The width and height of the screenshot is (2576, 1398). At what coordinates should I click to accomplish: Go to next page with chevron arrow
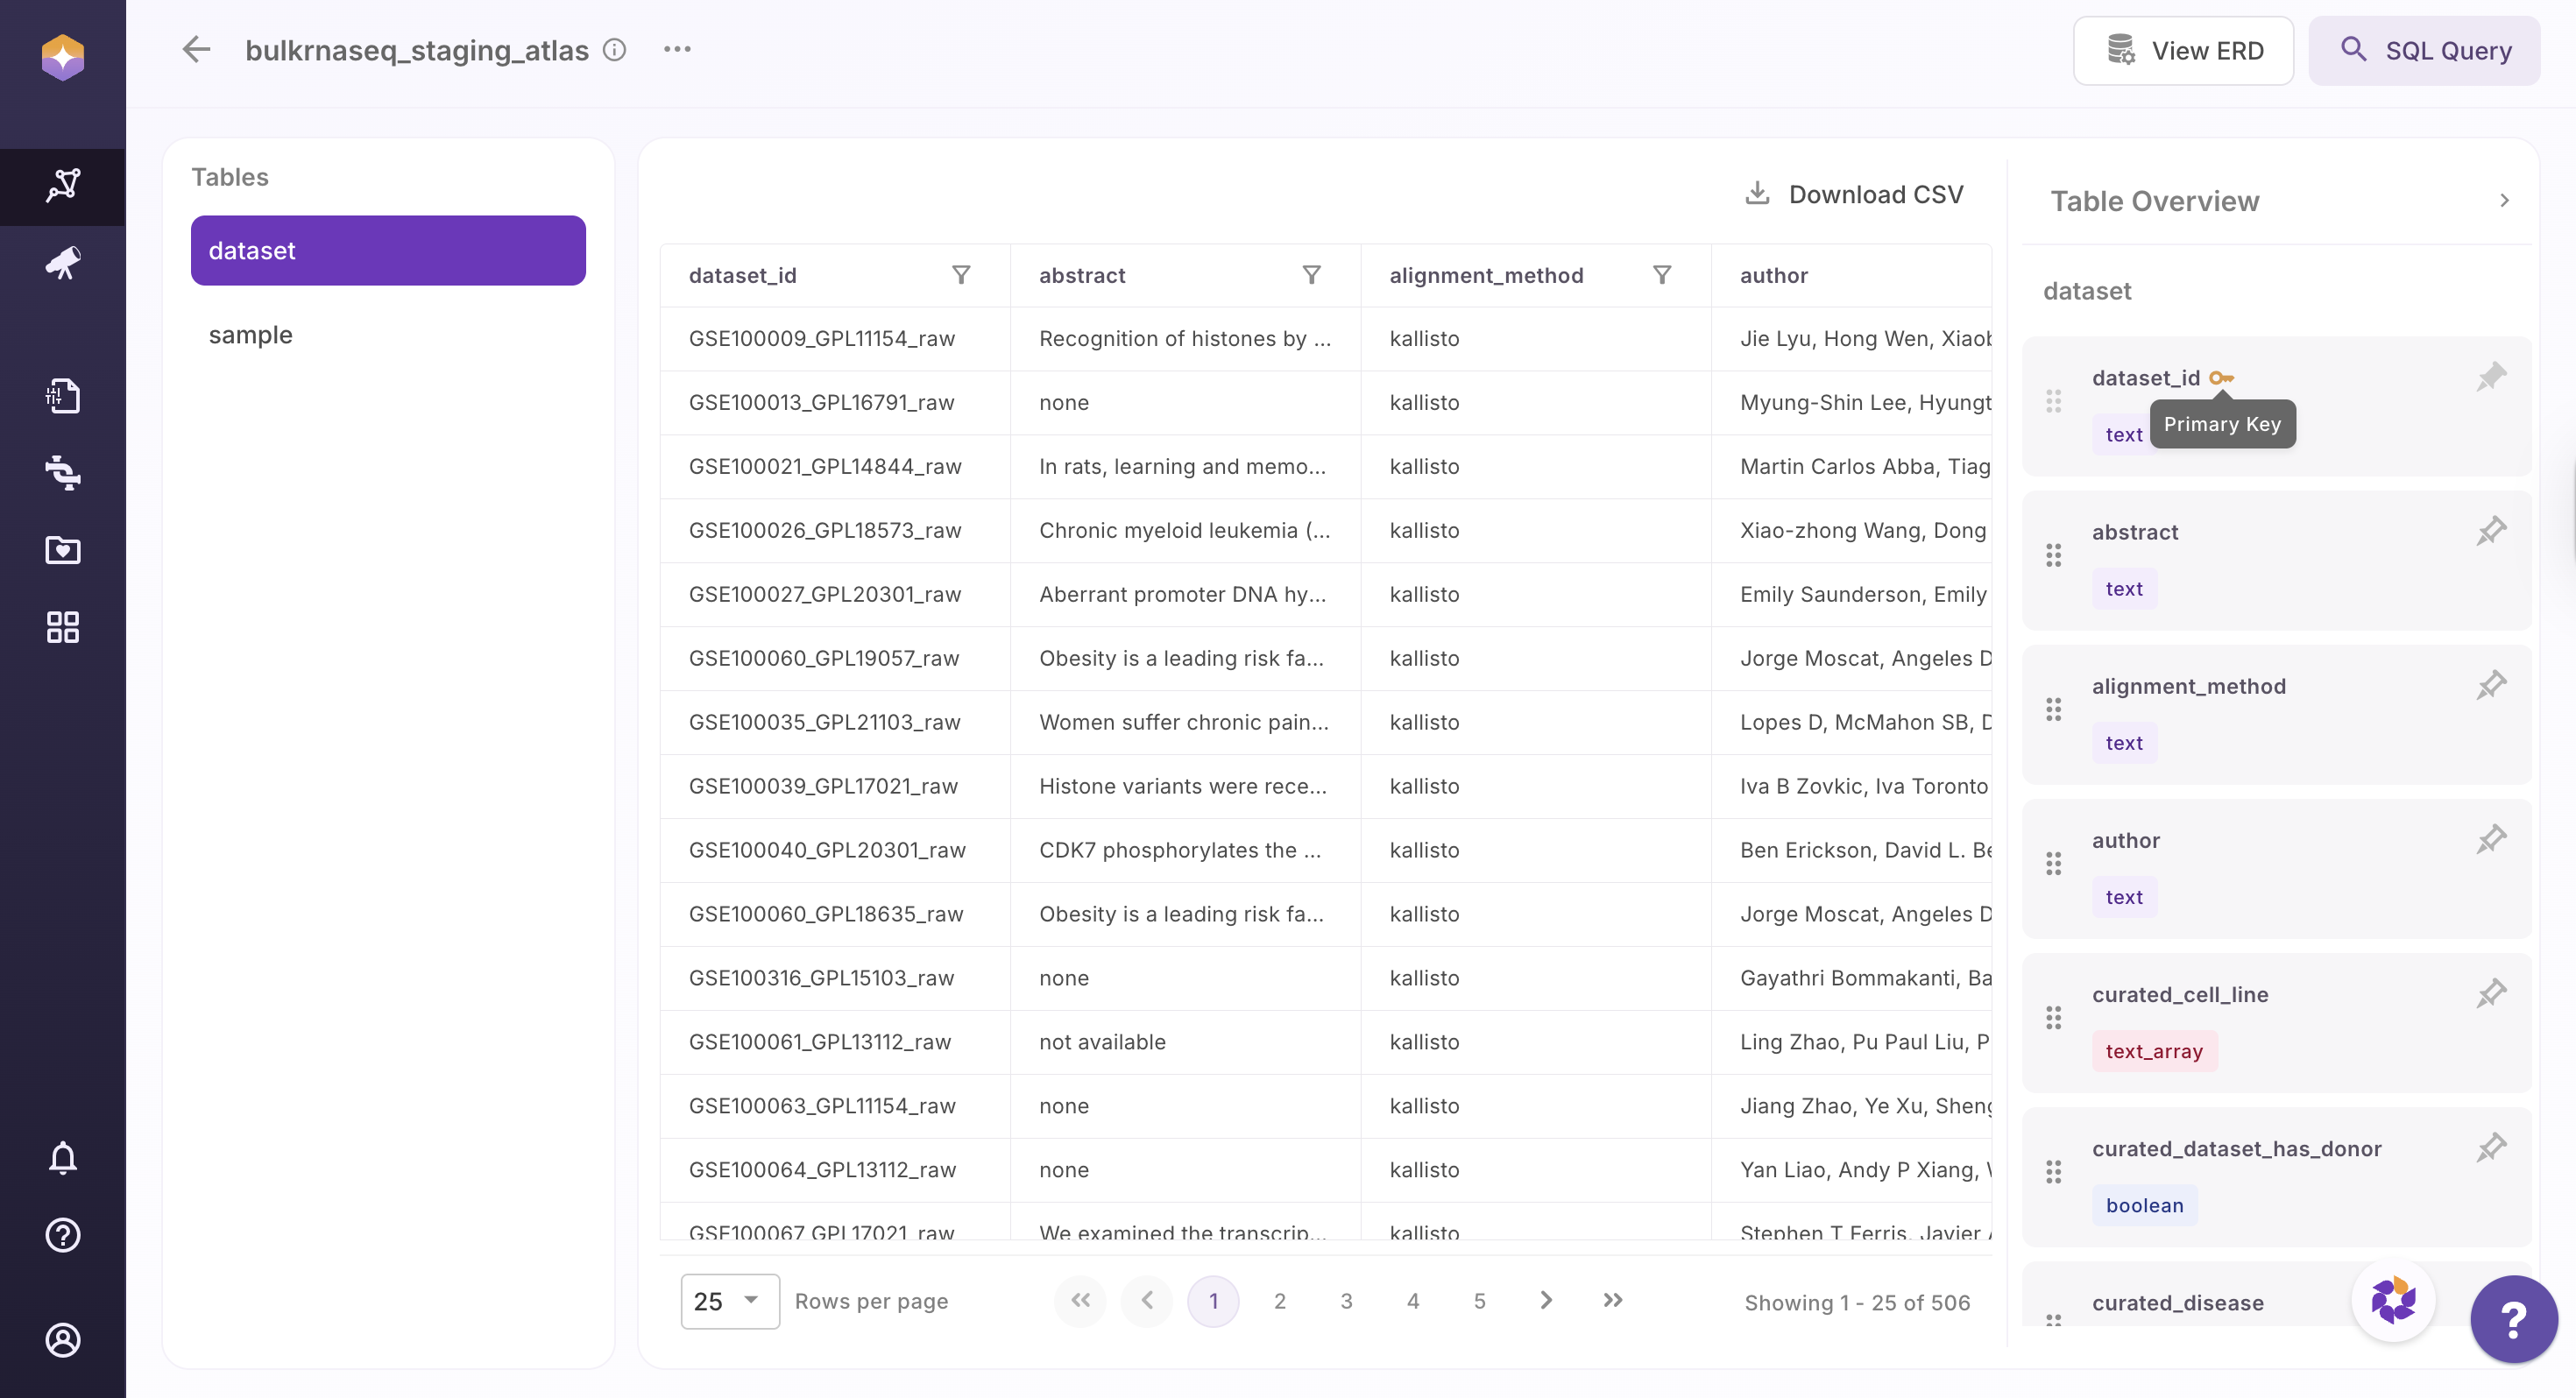pos(1546,1300)
